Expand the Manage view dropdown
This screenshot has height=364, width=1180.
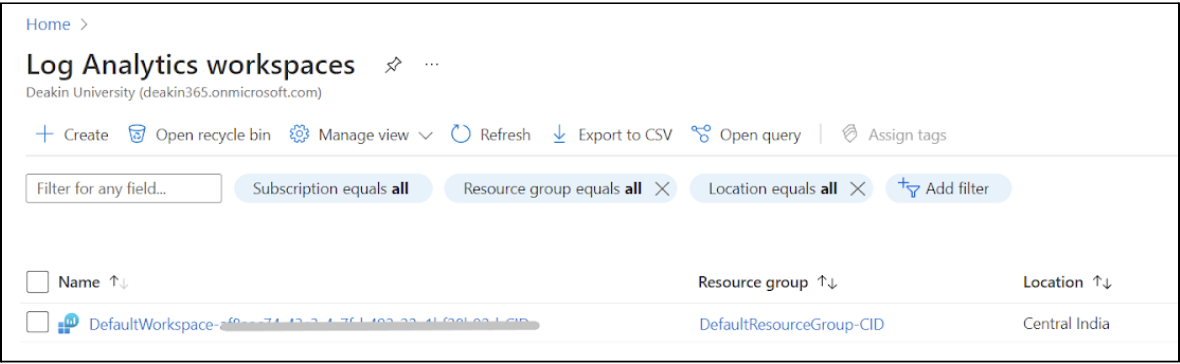pyautogui.click(x=361, y=135)
